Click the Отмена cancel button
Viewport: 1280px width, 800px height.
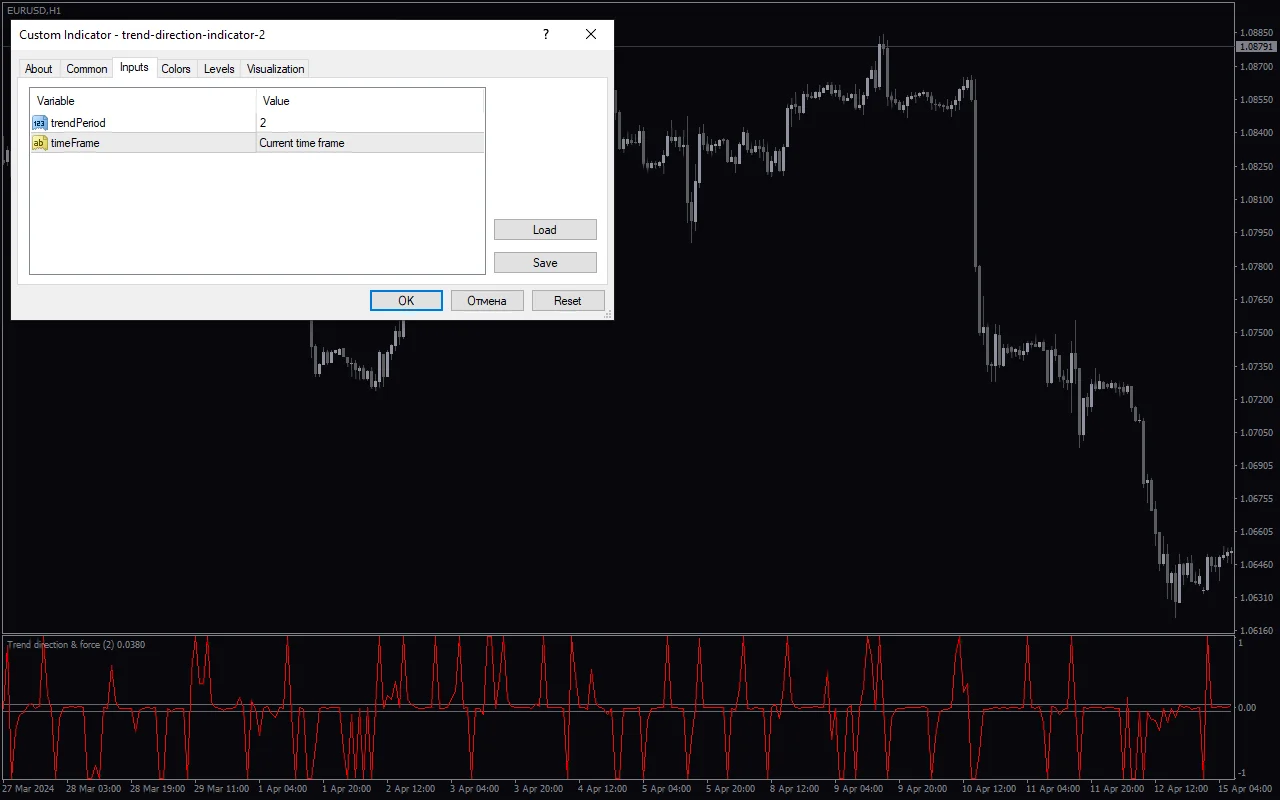(x=487, y=301)
